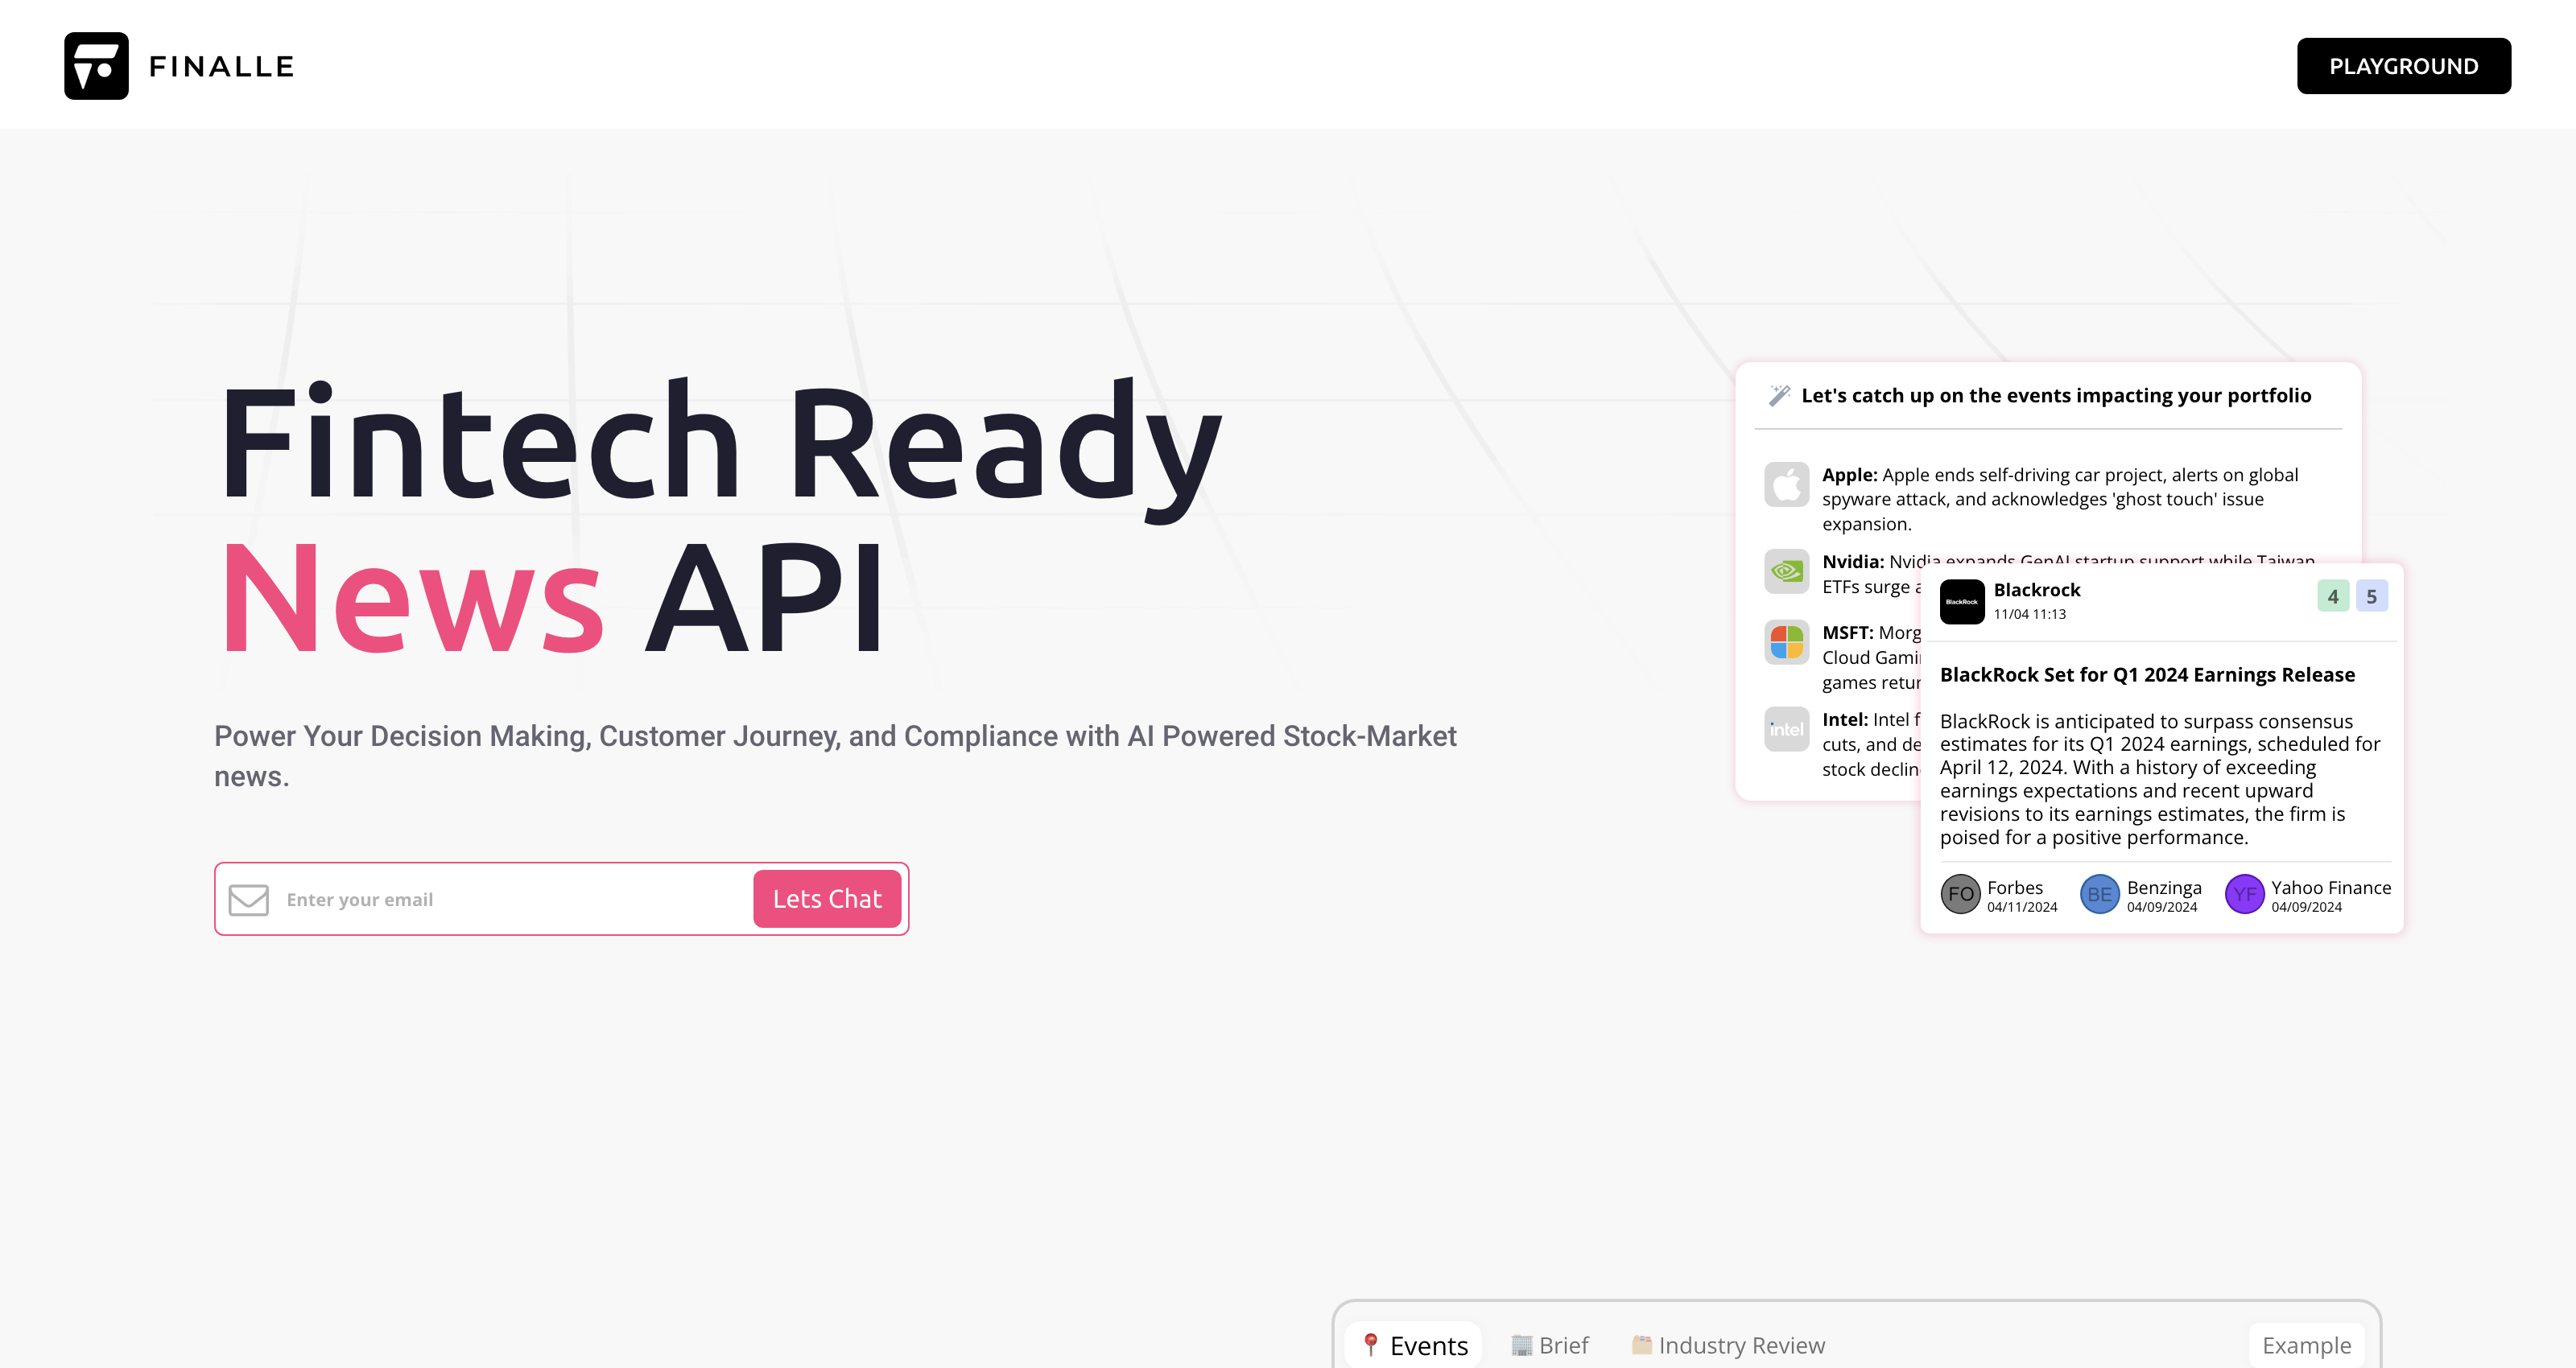Screen dimensions: 2576x1368
Task: Click the pink 'News' headline word
Action: (x=413, y=598)
